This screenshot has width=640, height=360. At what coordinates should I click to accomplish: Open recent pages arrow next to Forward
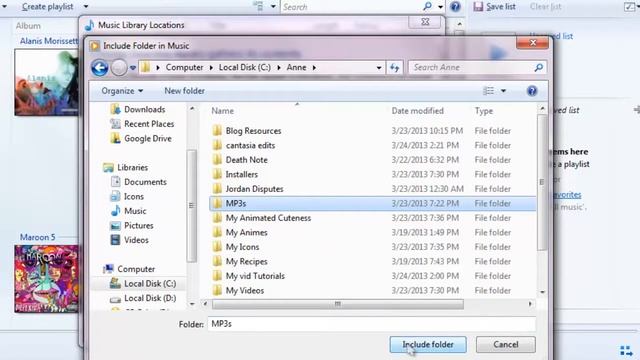pos(133,68)
